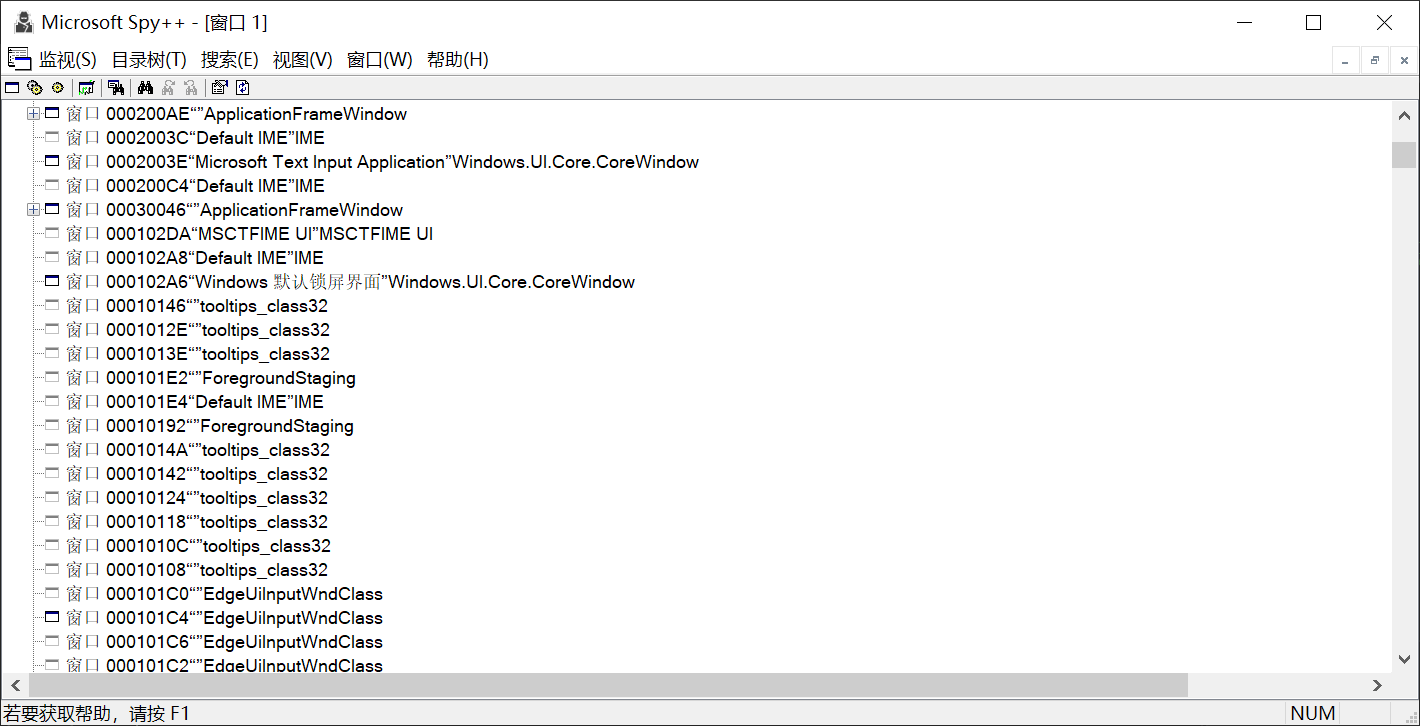Select the Windows 默认锁屏界面 CoreWindow entry
1420x726 pixels.
tap(370, 282)
